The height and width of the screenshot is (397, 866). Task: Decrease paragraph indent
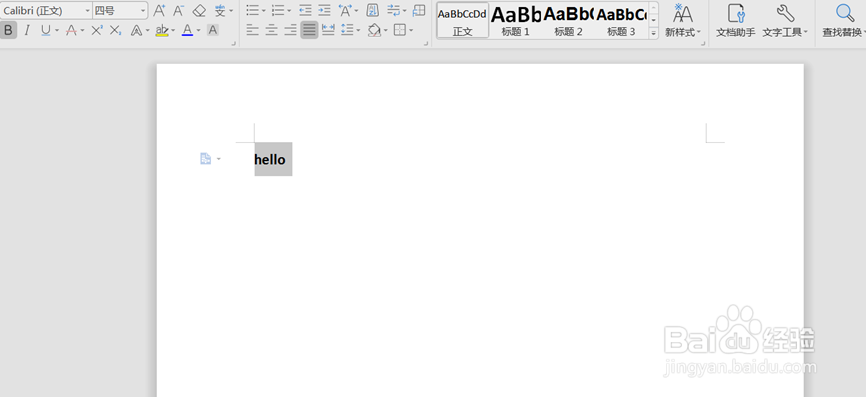pyautogui.click(x=305, y=10)
